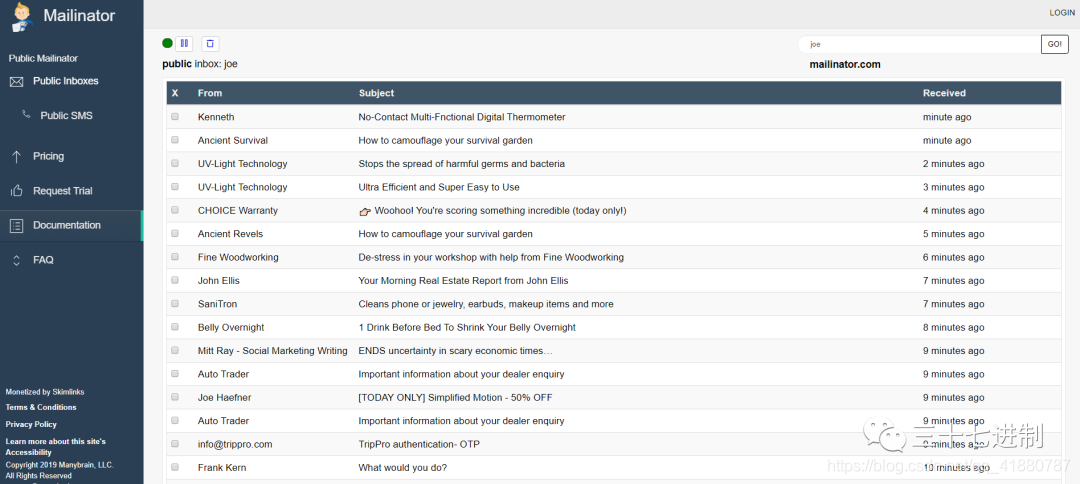Open '1 Drink Before Bed' email
Screen dimensions: 1080x484
click(467, 327)
